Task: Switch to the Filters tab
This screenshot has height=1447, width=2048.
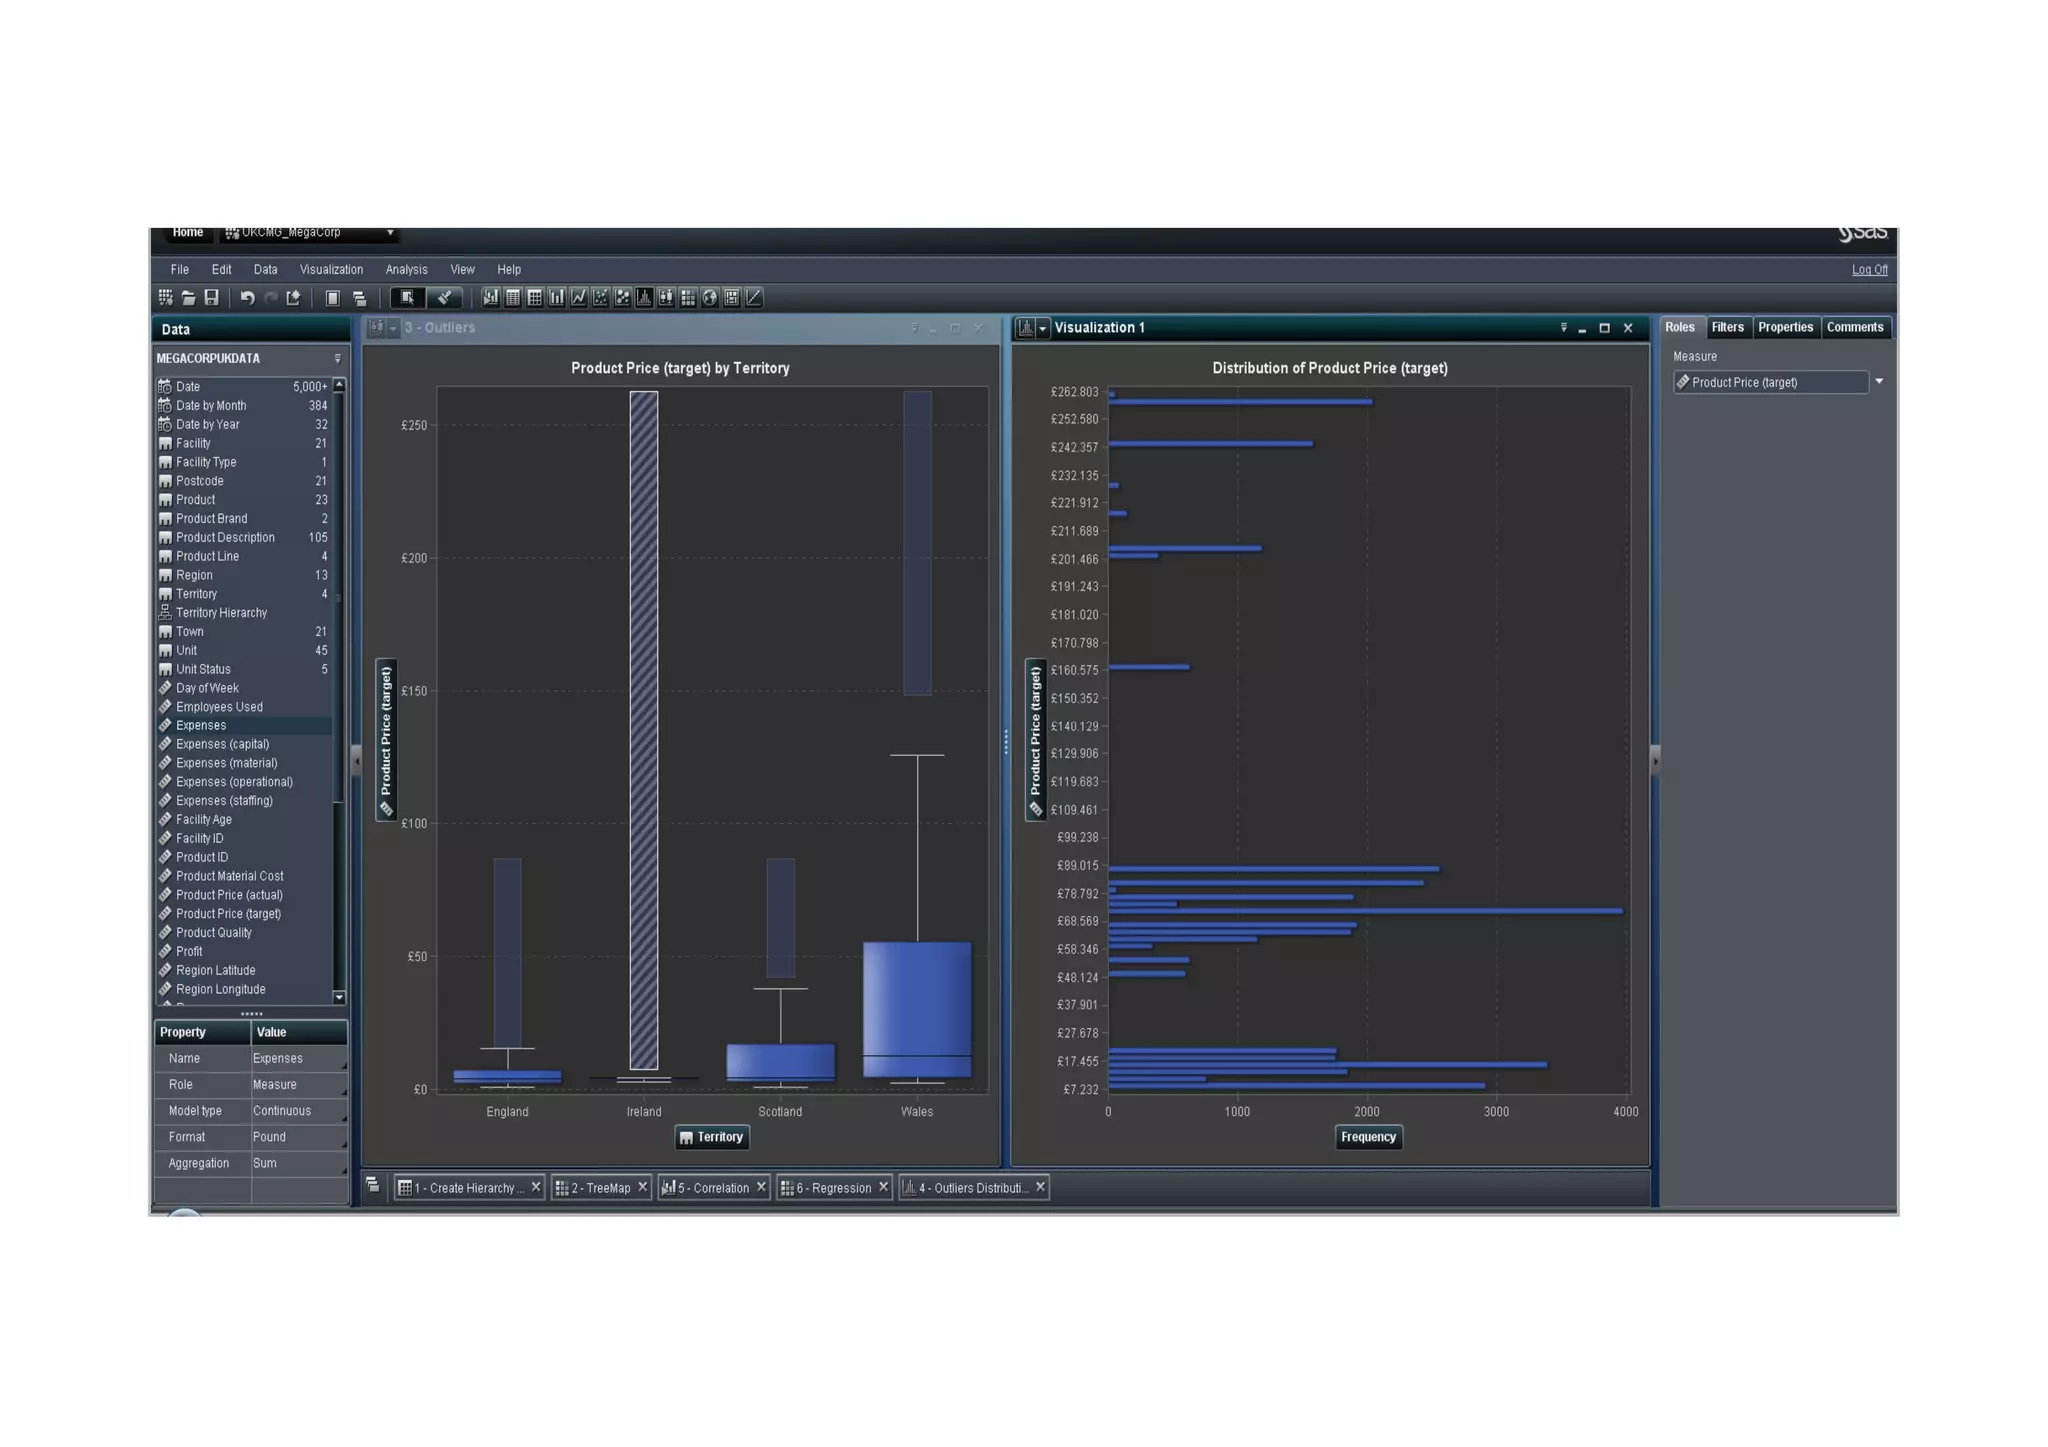Action: 1727,328
